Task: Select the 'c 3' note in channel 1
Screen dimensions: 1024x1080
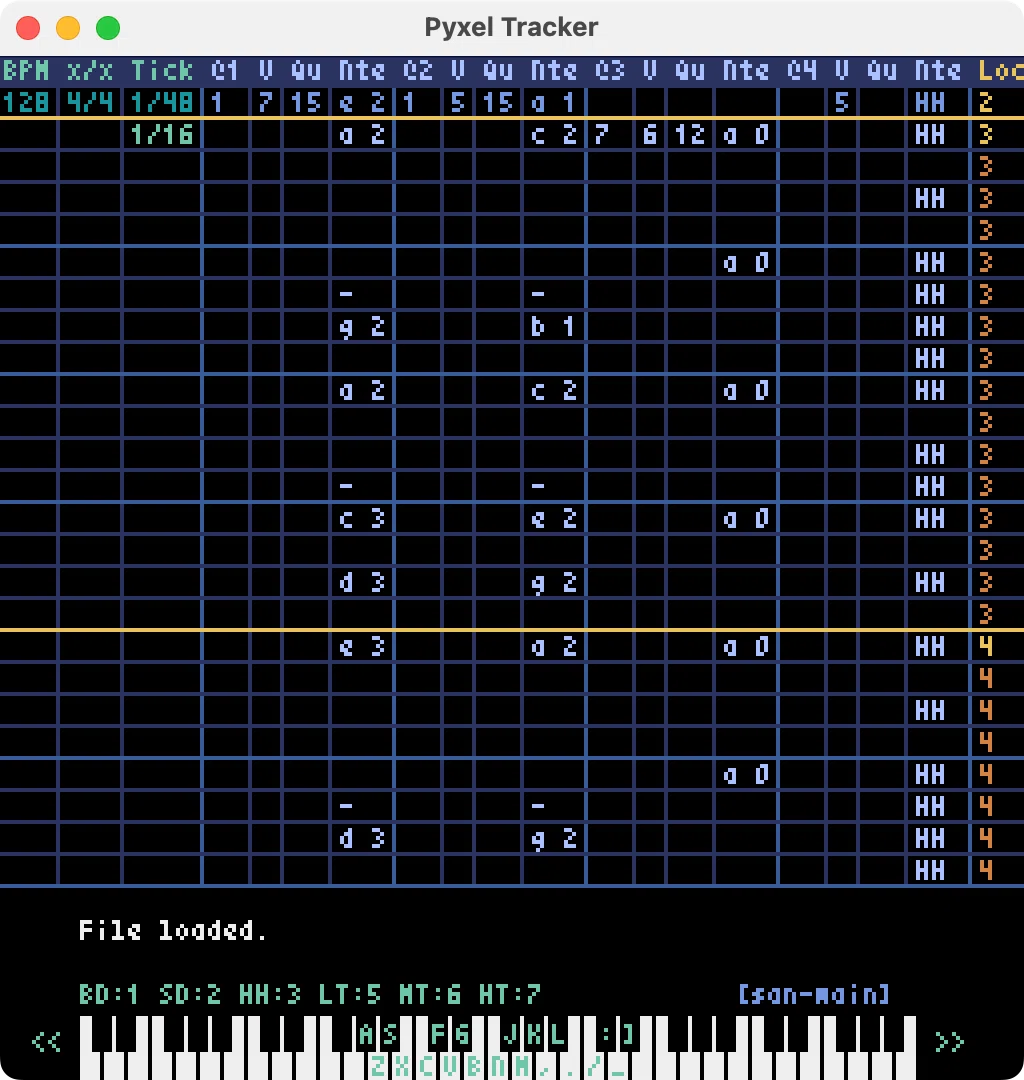Action: click(362, 519)
